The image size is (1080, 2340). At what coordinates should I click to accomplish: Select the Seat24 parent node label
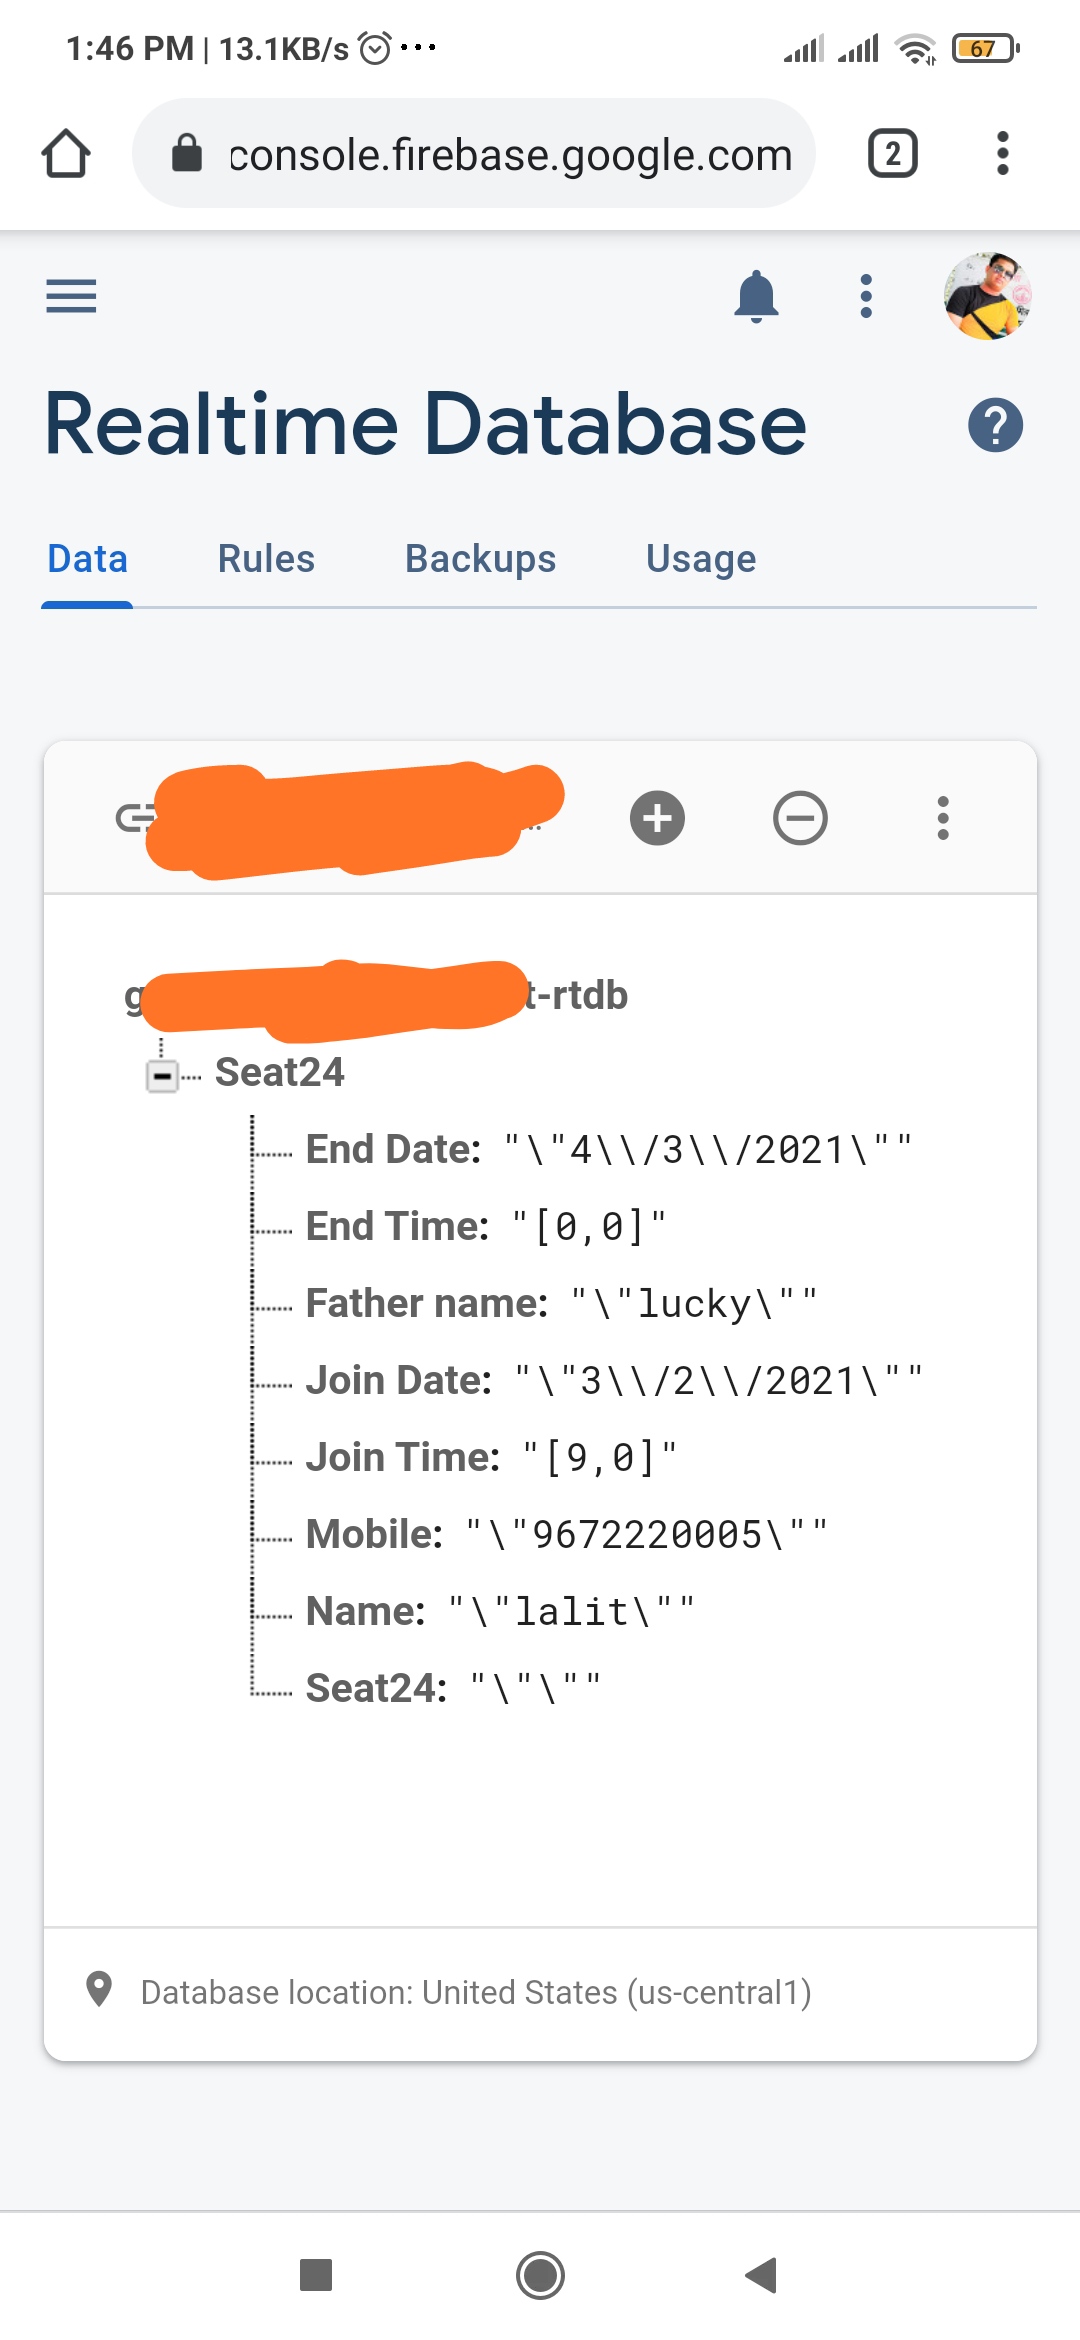(280, 1072)
